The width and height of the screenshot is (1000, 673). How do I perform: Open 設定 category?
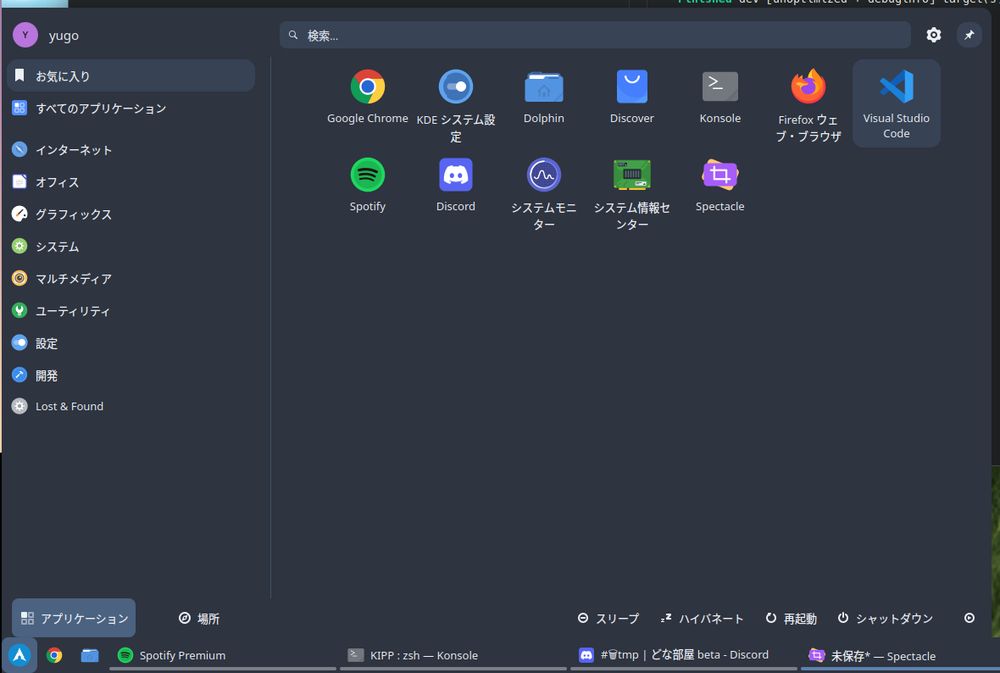point(131,343)
